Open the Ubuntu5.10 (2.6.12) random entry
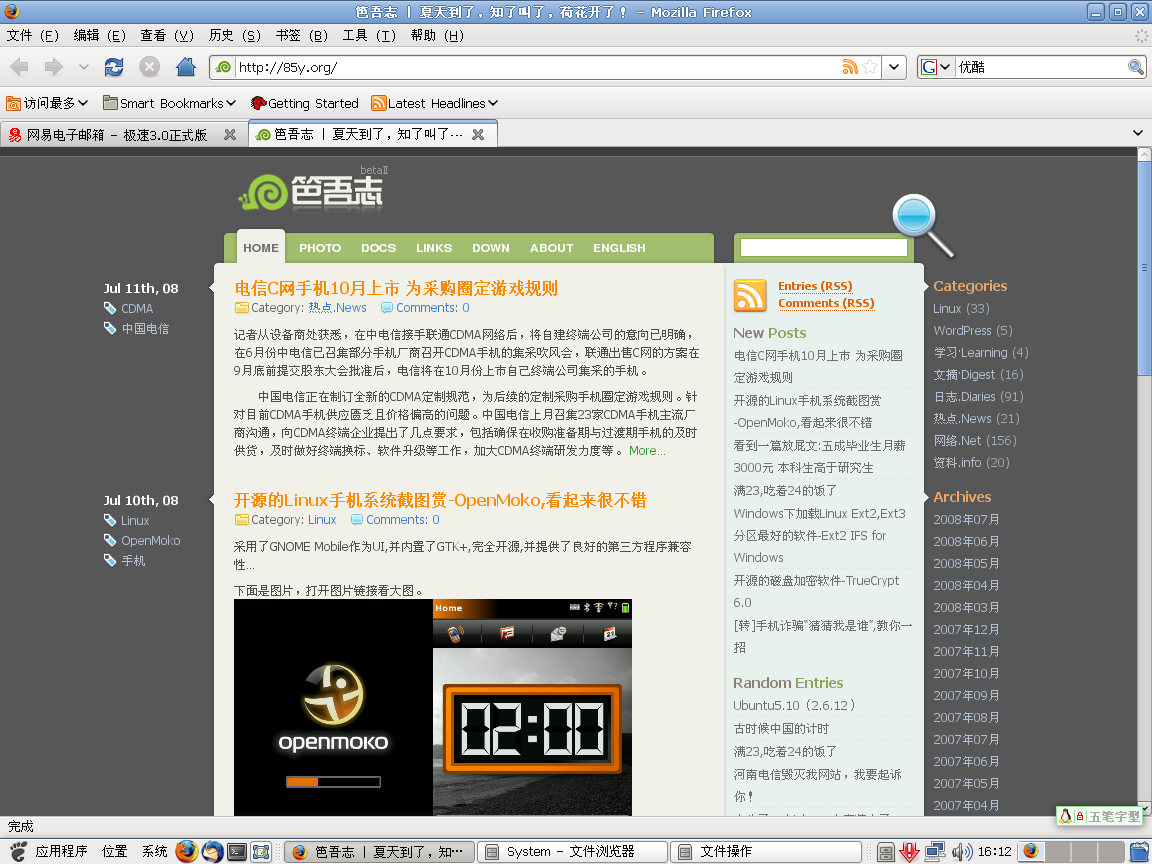 click(795, 705)
